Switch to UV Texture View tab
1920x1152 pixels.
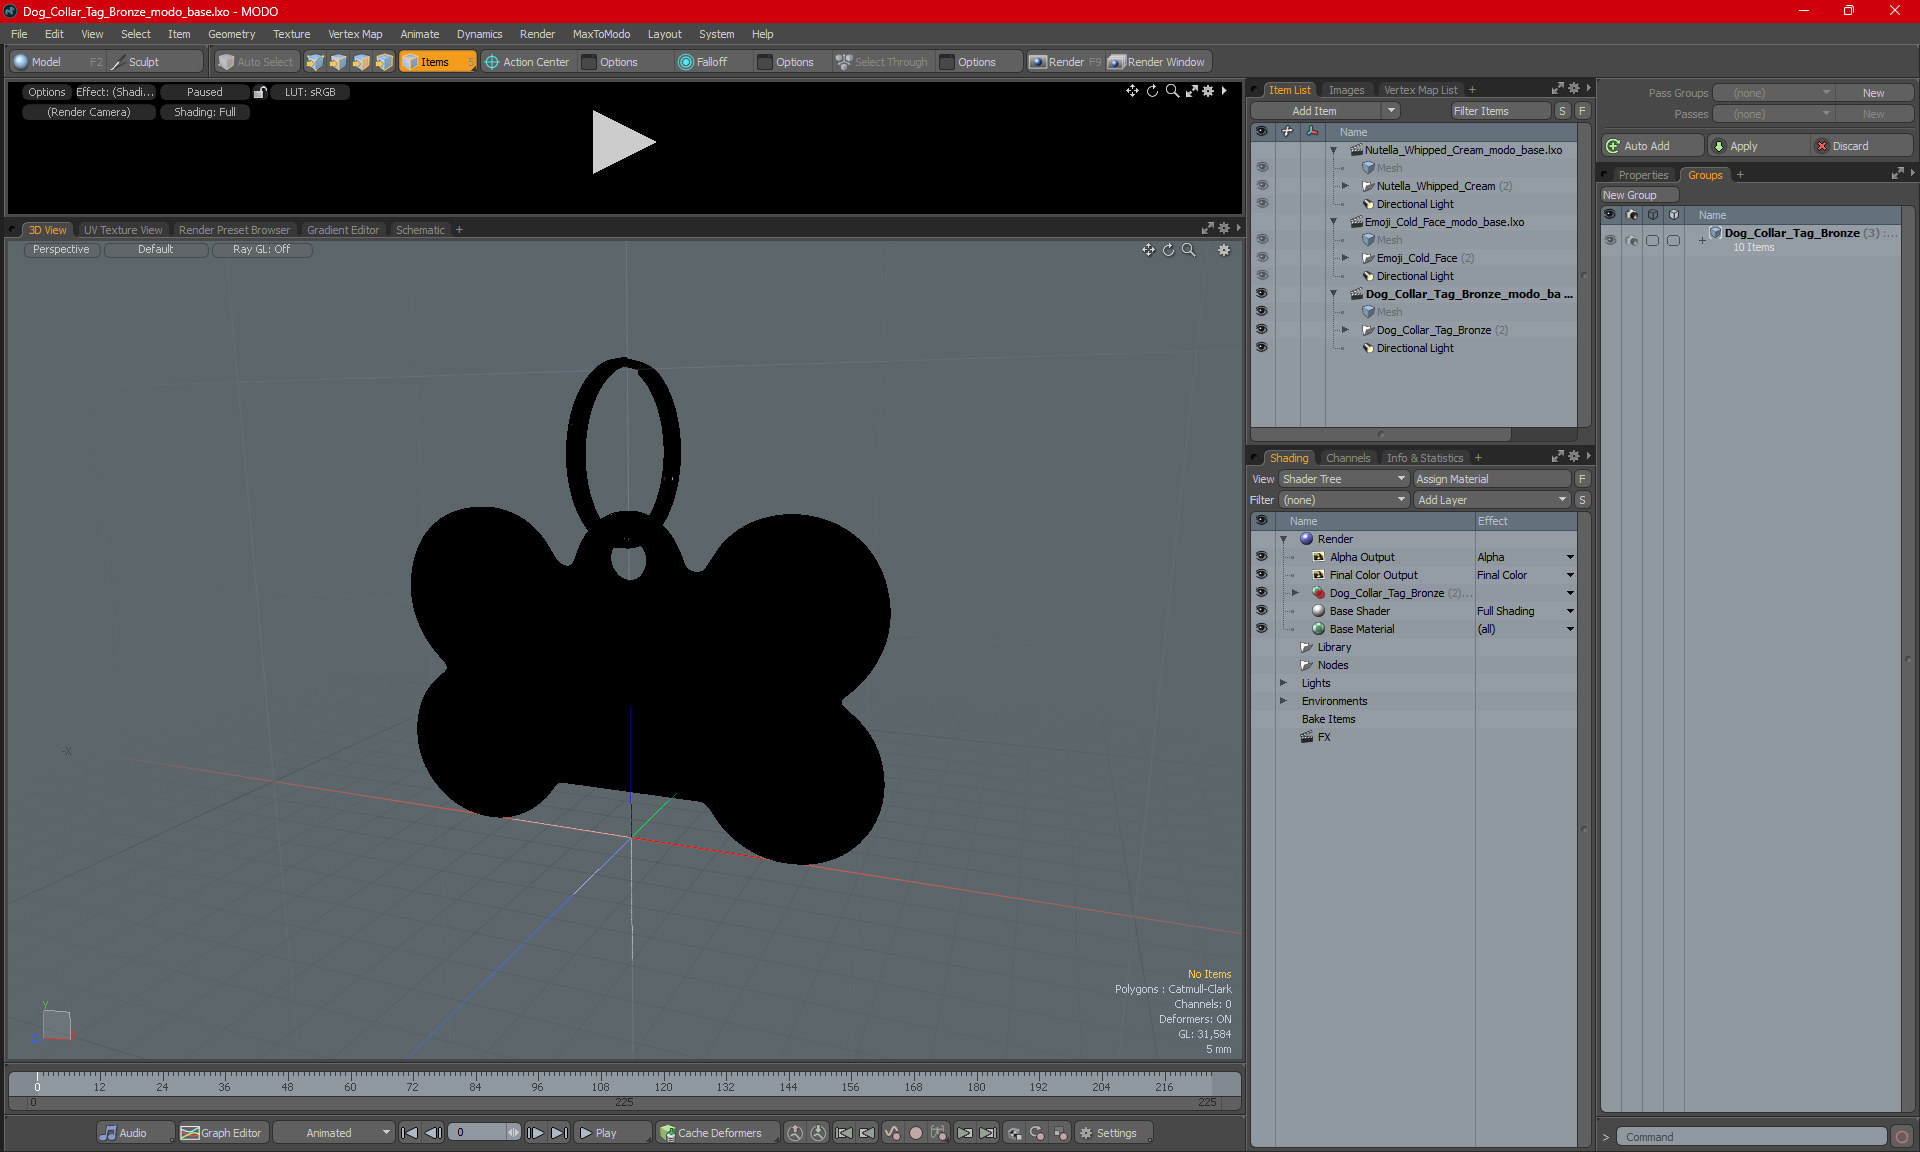[x=123, y=230]
